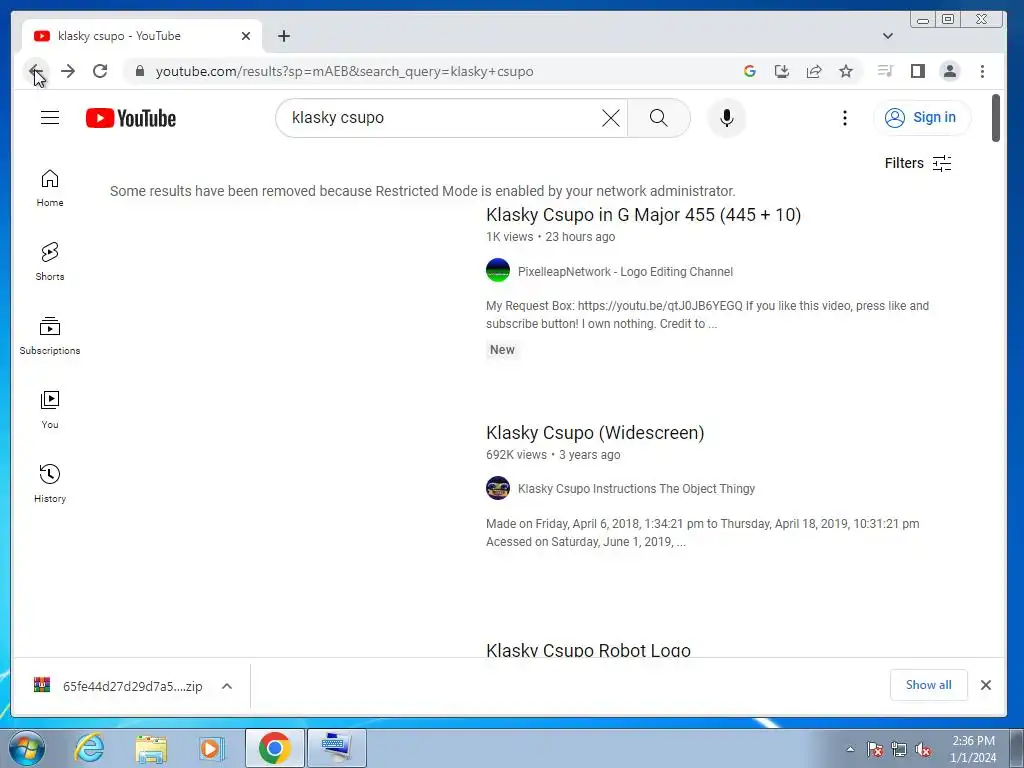This screenshot has width=1024, height=768.
Task: Close the klasky csupo YouTube tab
Action: coord(246,36)
